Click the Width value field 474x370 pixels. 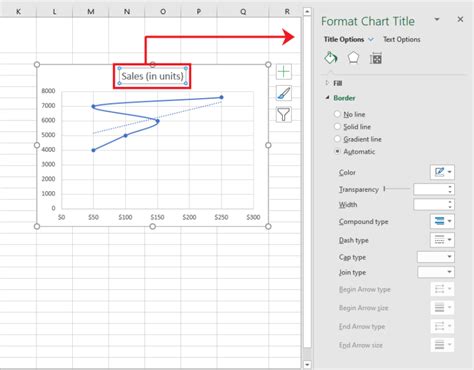tap(430, 204)
